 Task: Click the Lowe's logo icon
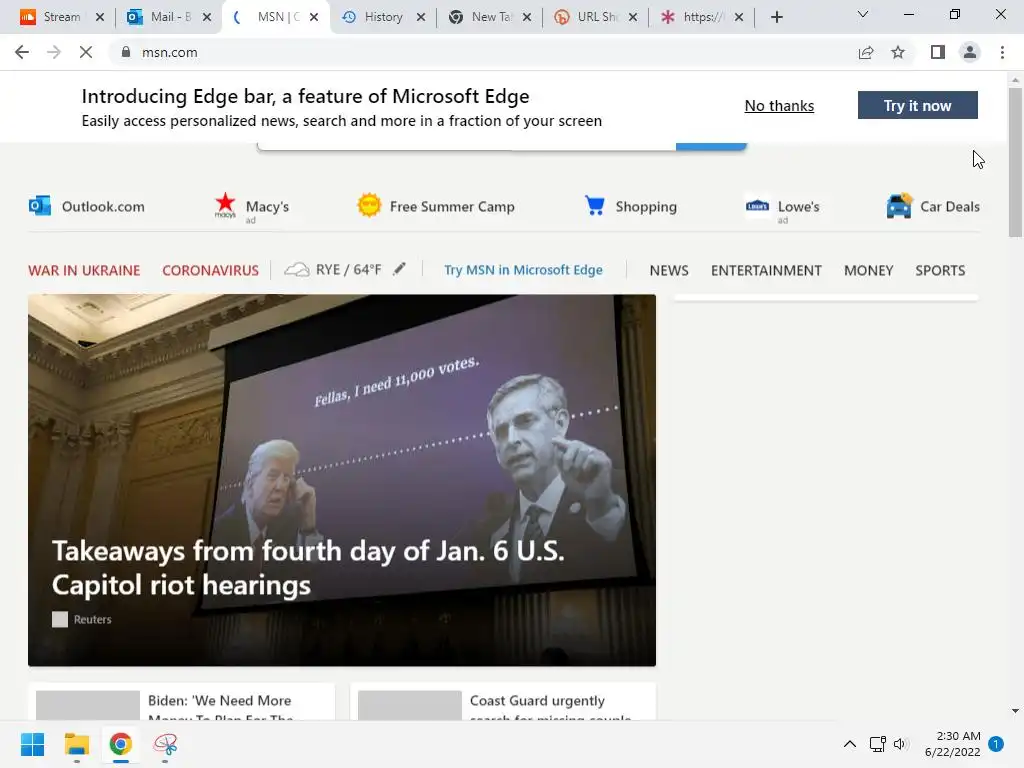[x=757, y=206]
